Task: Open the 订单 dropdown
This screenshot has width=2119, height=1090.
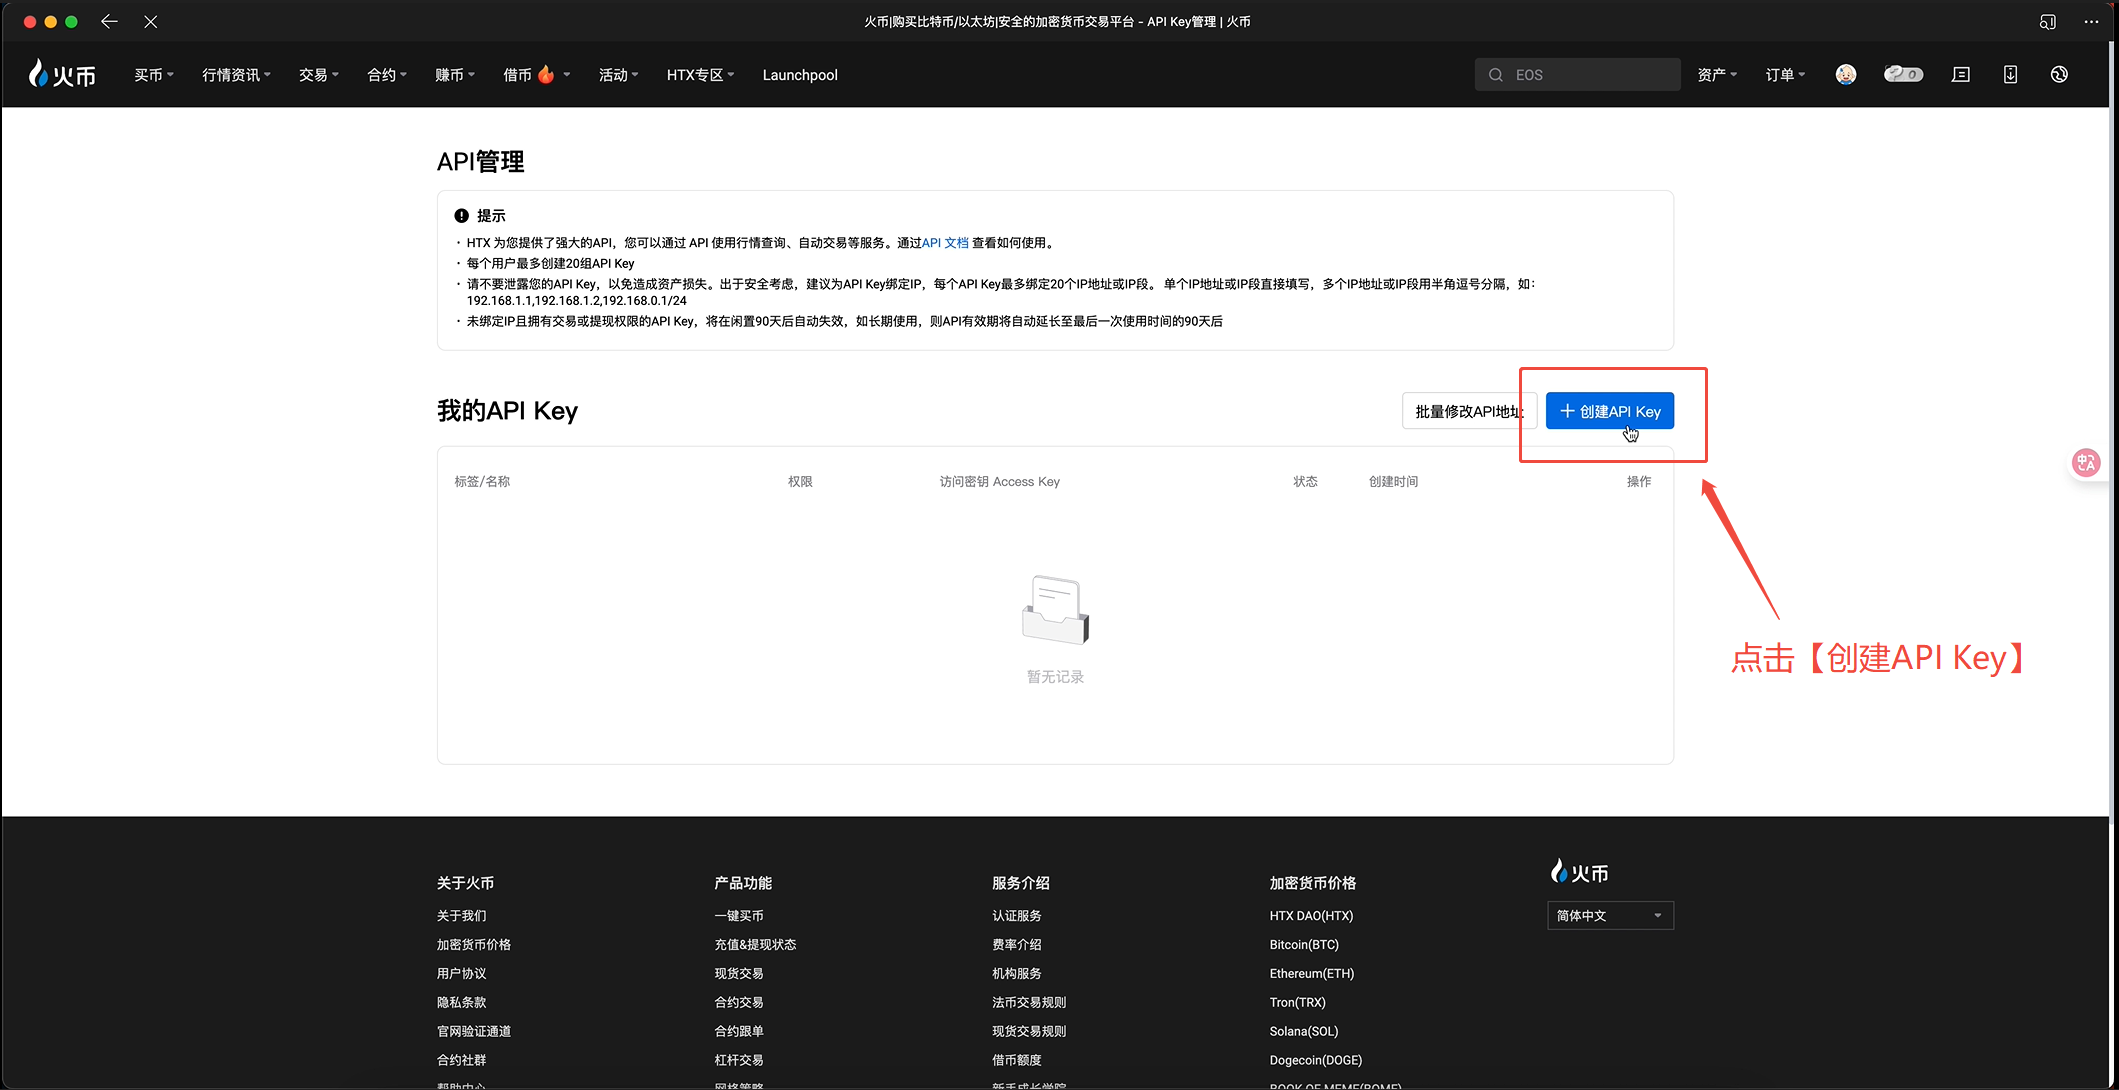Action: (x=1785, y=75)
